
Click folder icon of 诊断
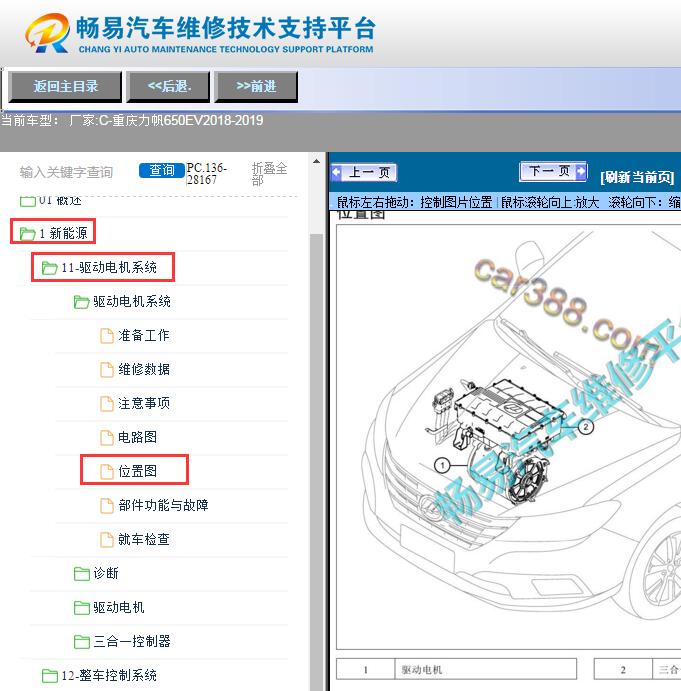(x=82, y=574)
